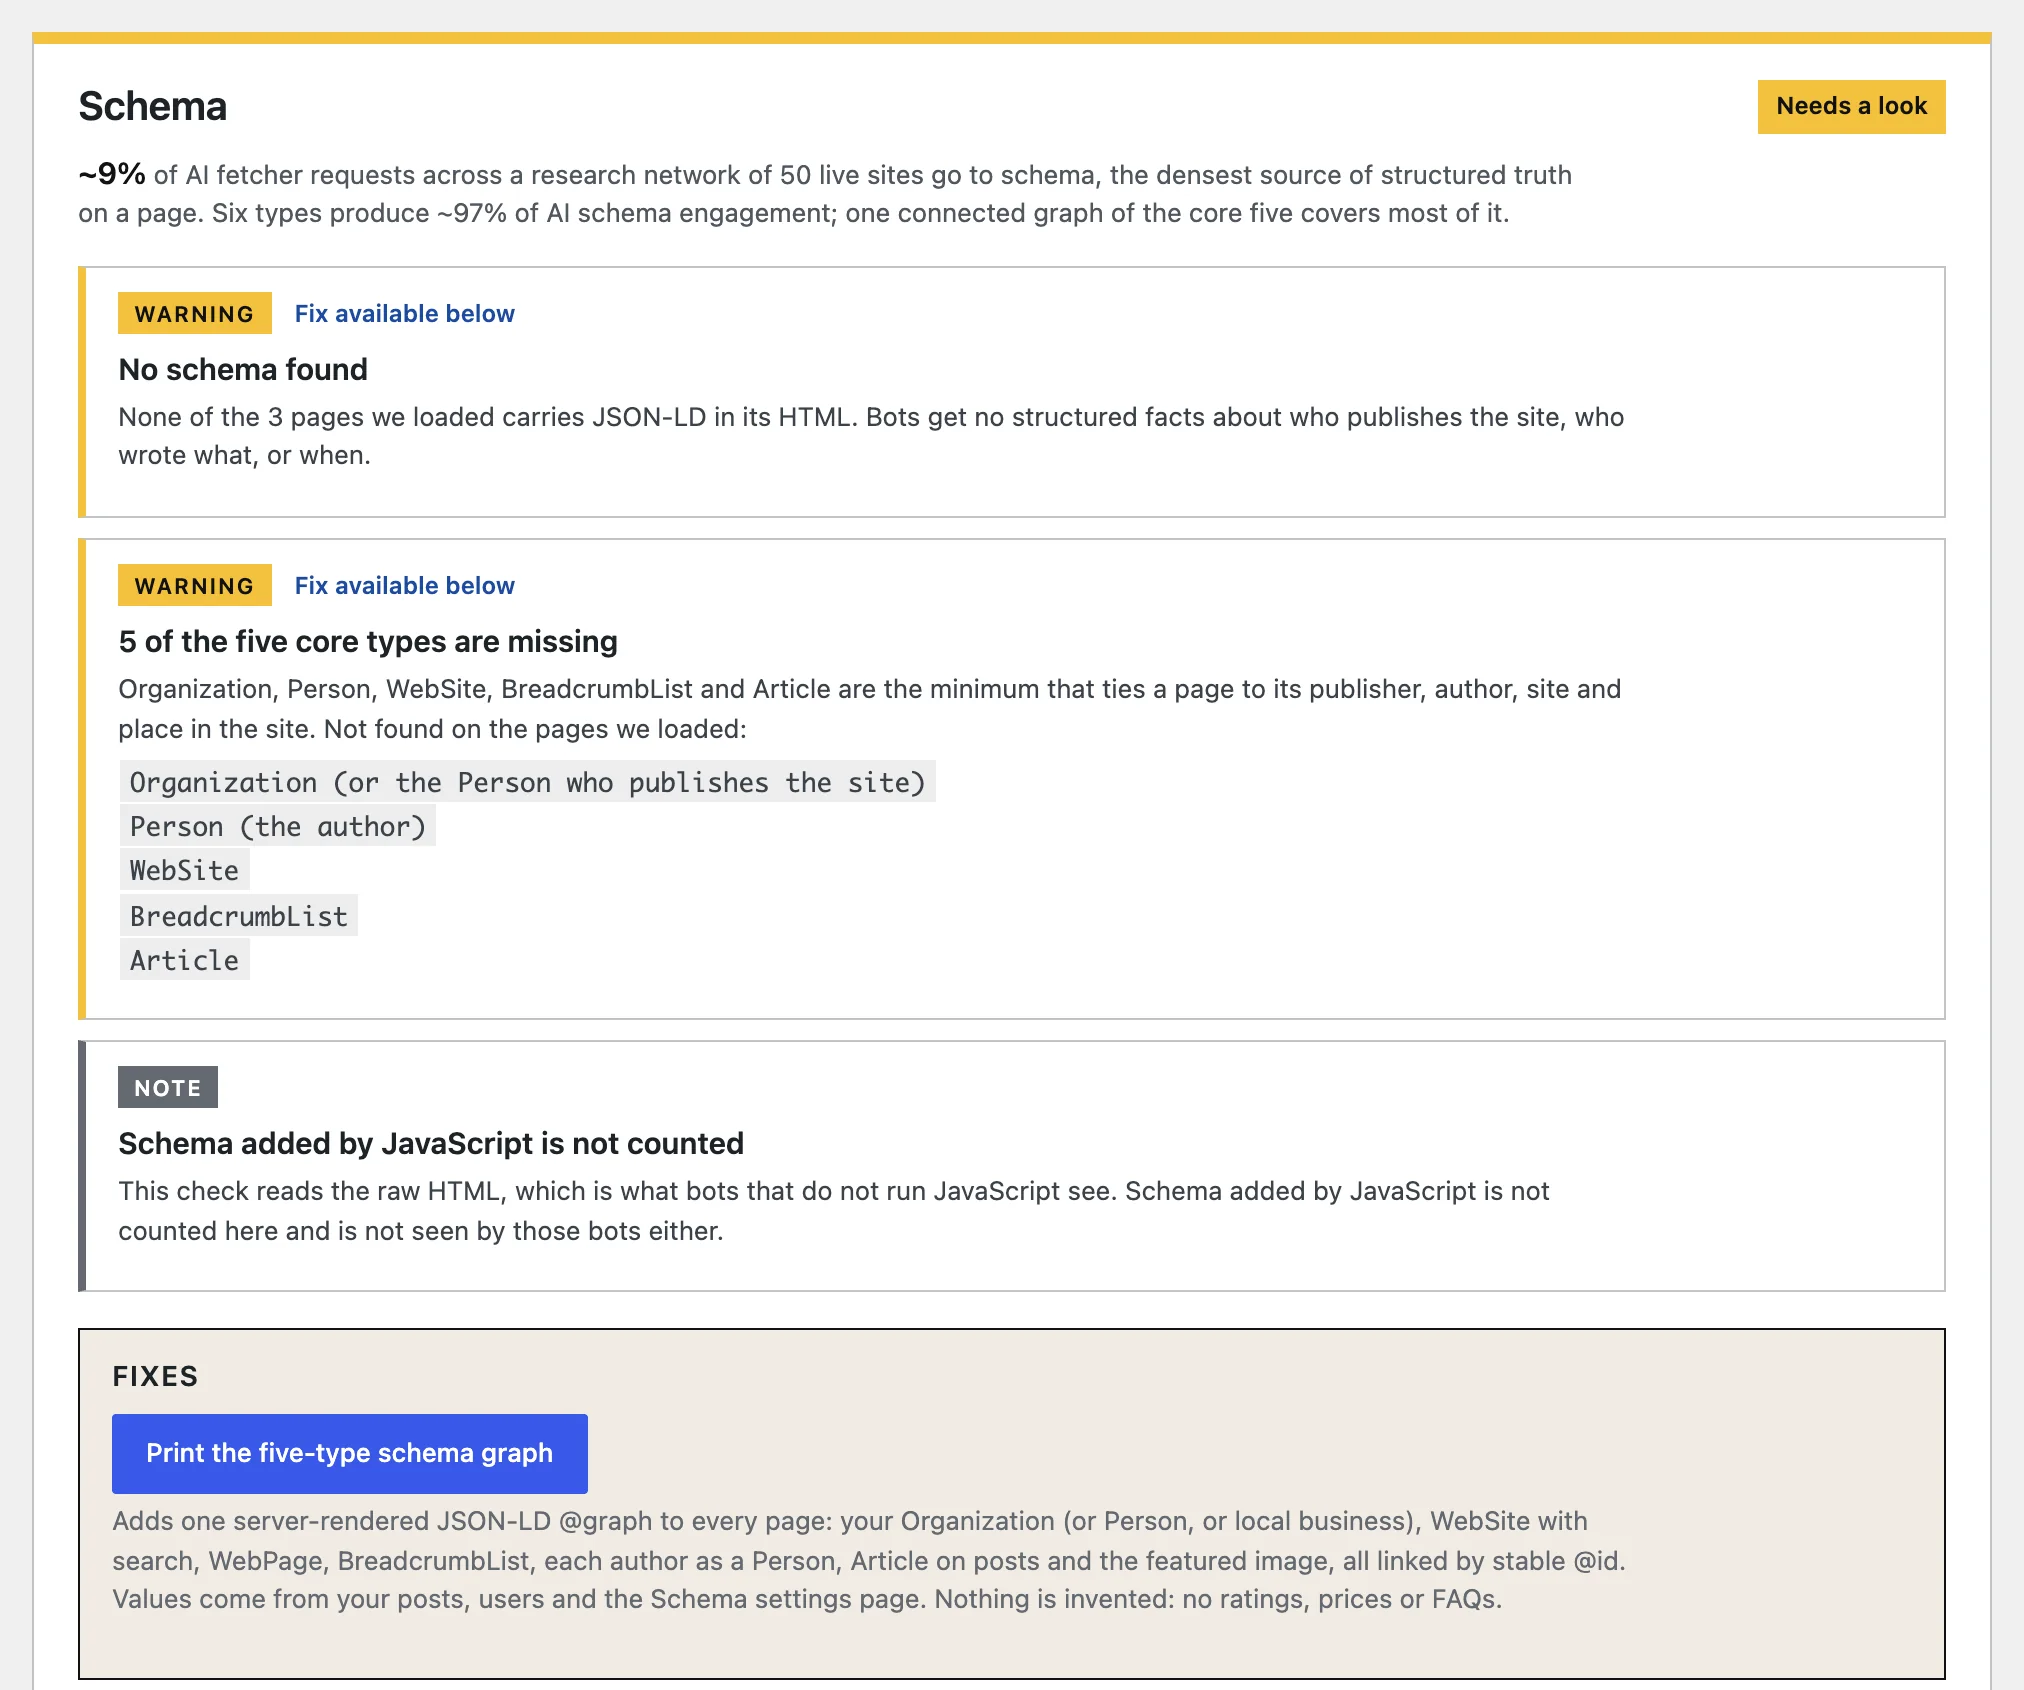
Task: Select the 'Article' code item
Action: 185,960
